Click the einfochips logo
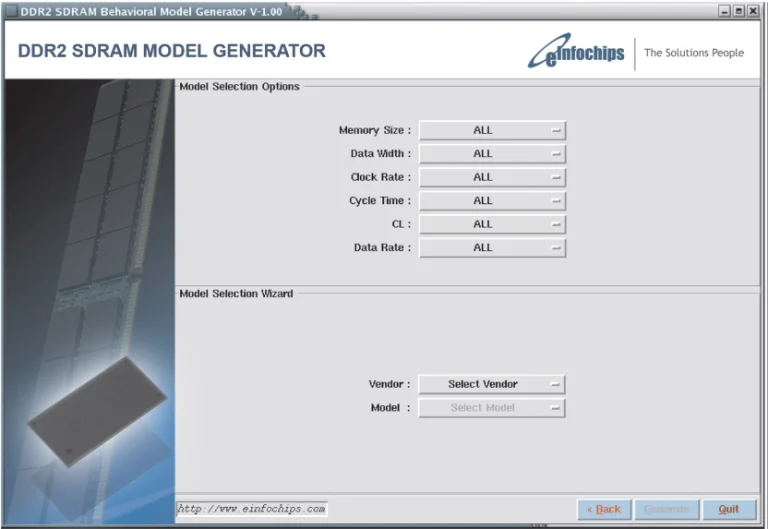 click(x=576, y=51)
